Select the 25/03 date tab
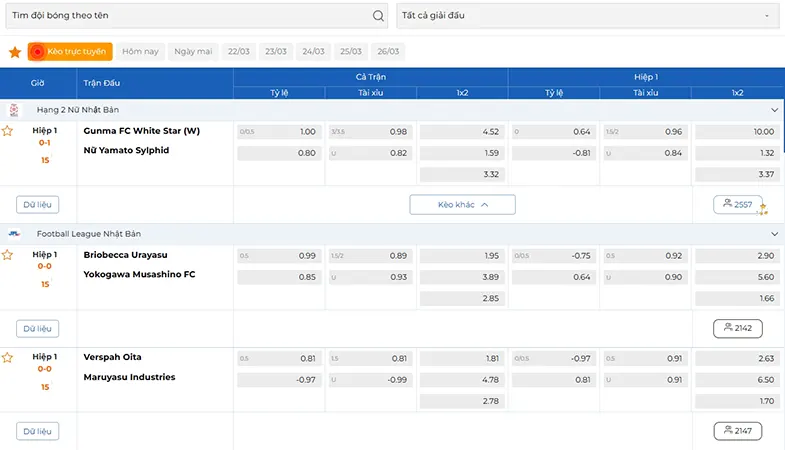Image resolution: width=785 pixels, height=450 pixels. point(351,52)
